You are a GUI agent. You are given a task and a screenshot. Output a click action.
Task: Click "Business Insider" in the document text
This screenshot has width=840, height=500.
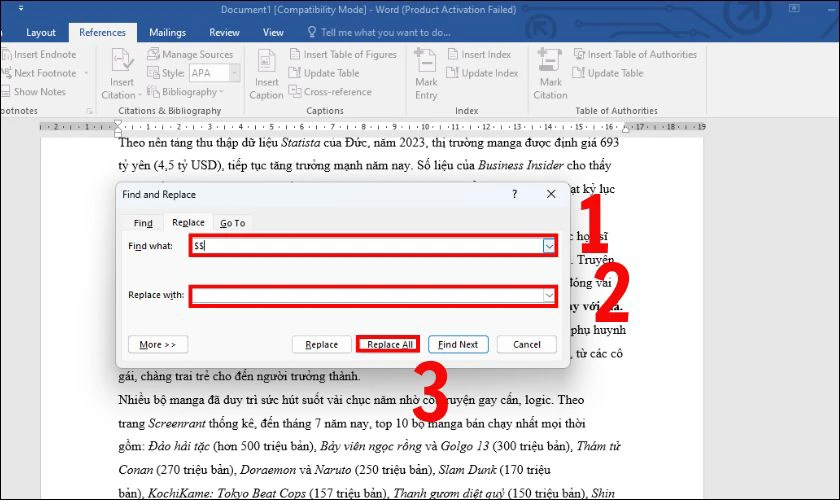click(x=521, y=166)
